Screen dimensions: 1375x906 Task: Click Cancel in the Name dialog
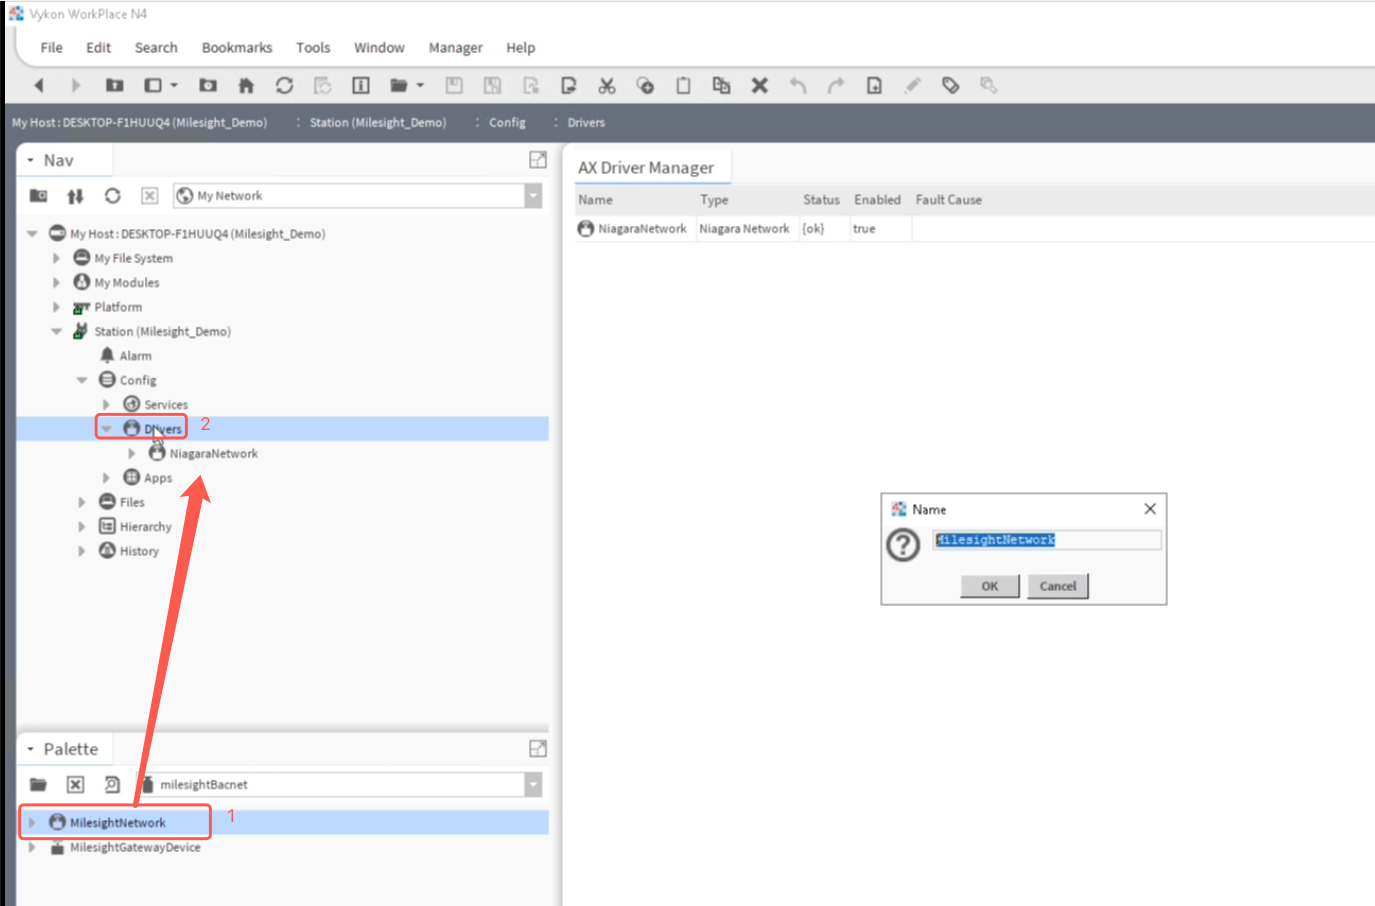point(1058,586)
